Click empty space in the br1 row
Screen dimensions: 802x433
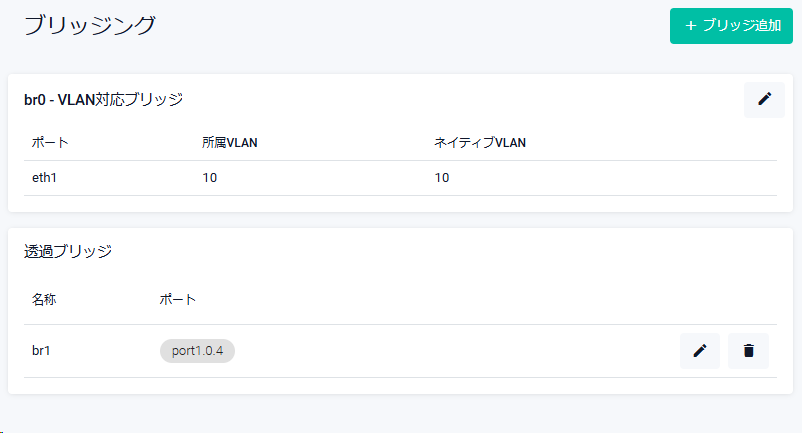click(450, 351)
